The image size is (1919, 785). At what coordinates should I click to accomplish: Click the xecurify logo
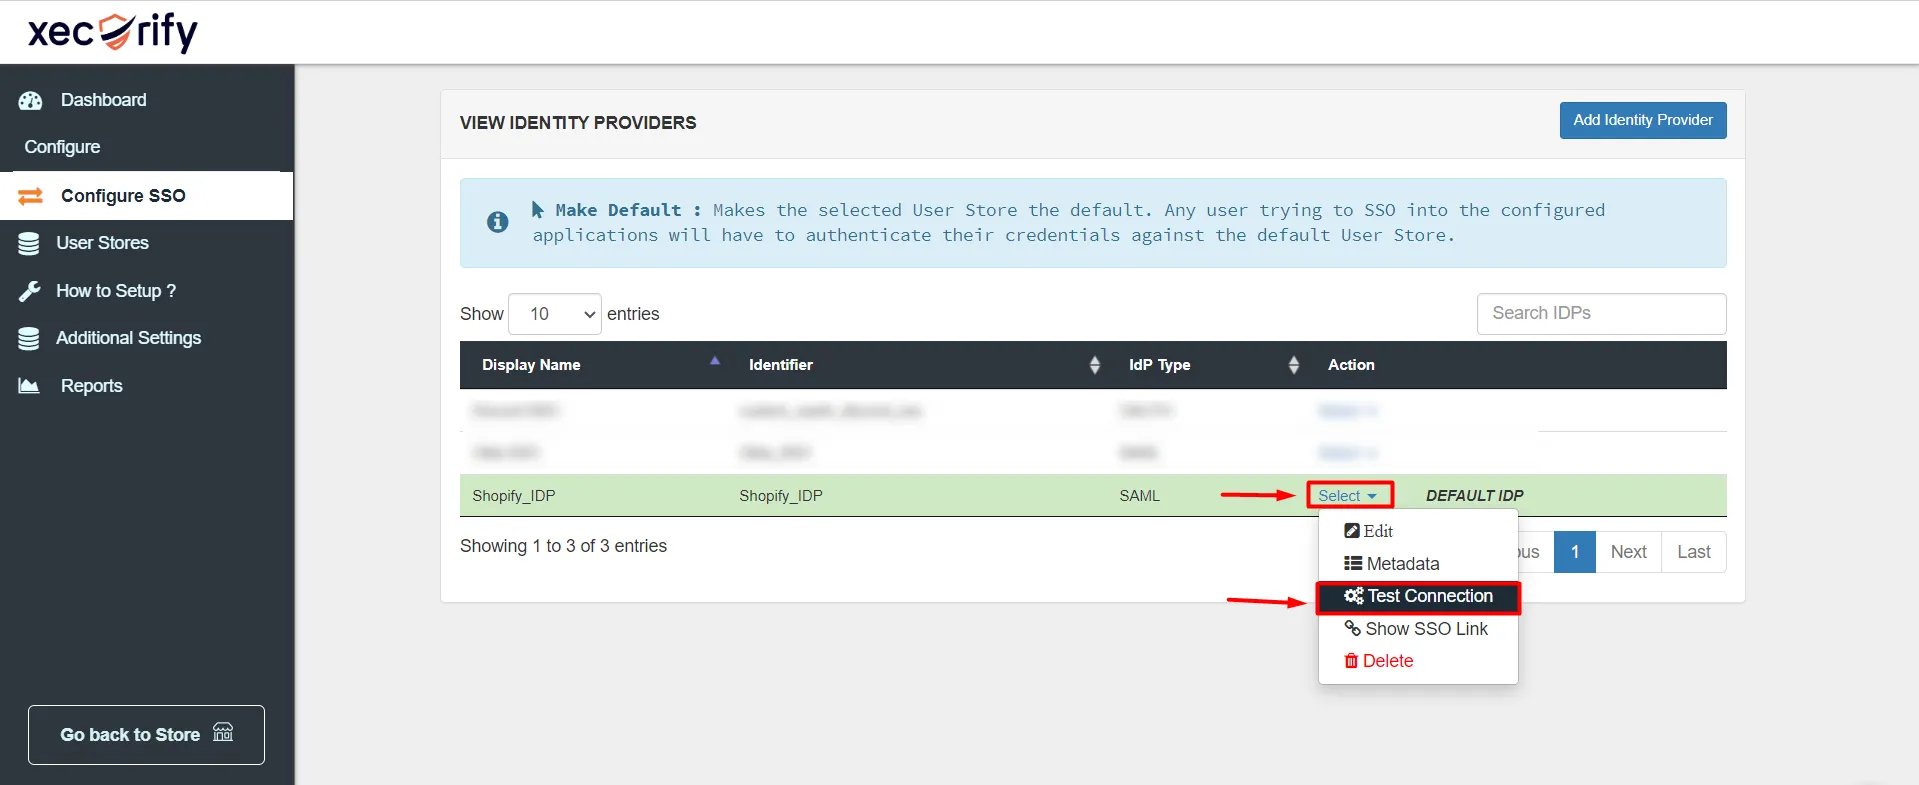coord(113,32)
